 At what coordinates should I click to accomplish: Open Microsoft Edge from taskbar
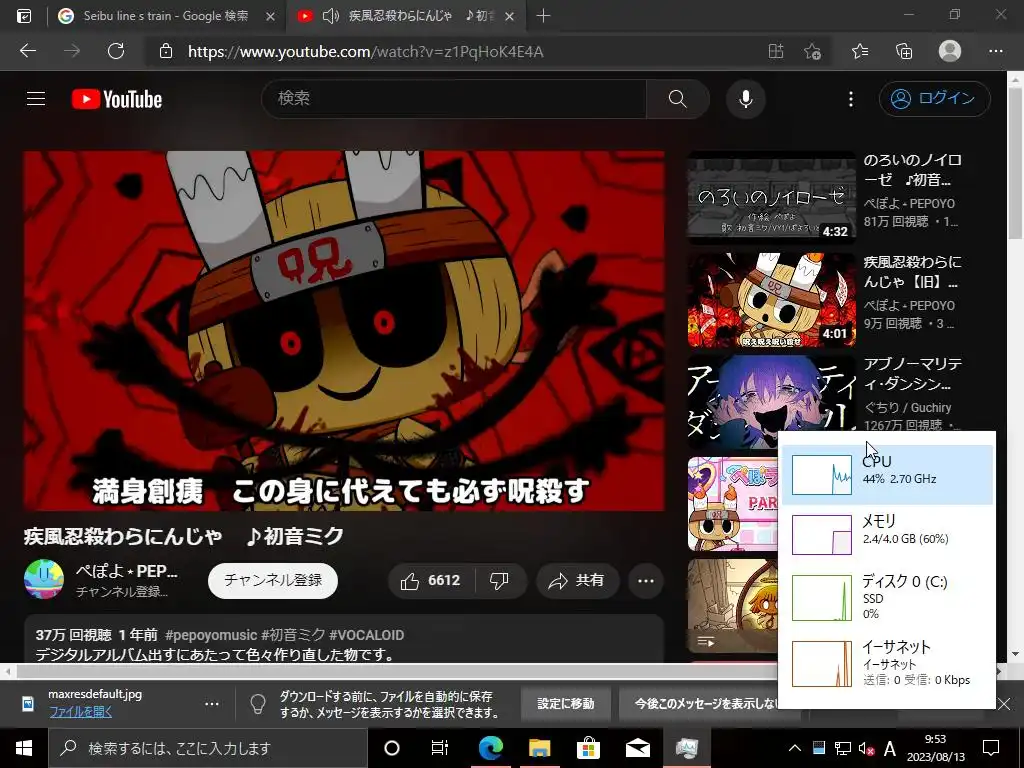[490, 748]
